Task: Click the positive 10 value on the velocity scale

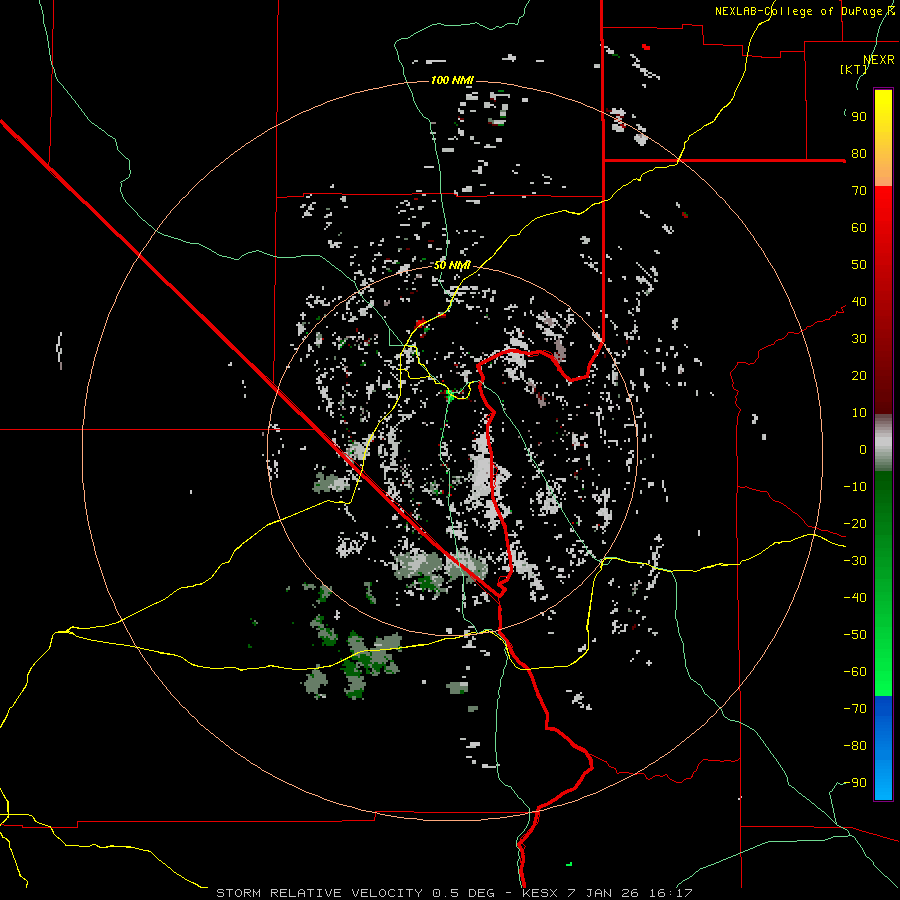Action: (859, 413)
